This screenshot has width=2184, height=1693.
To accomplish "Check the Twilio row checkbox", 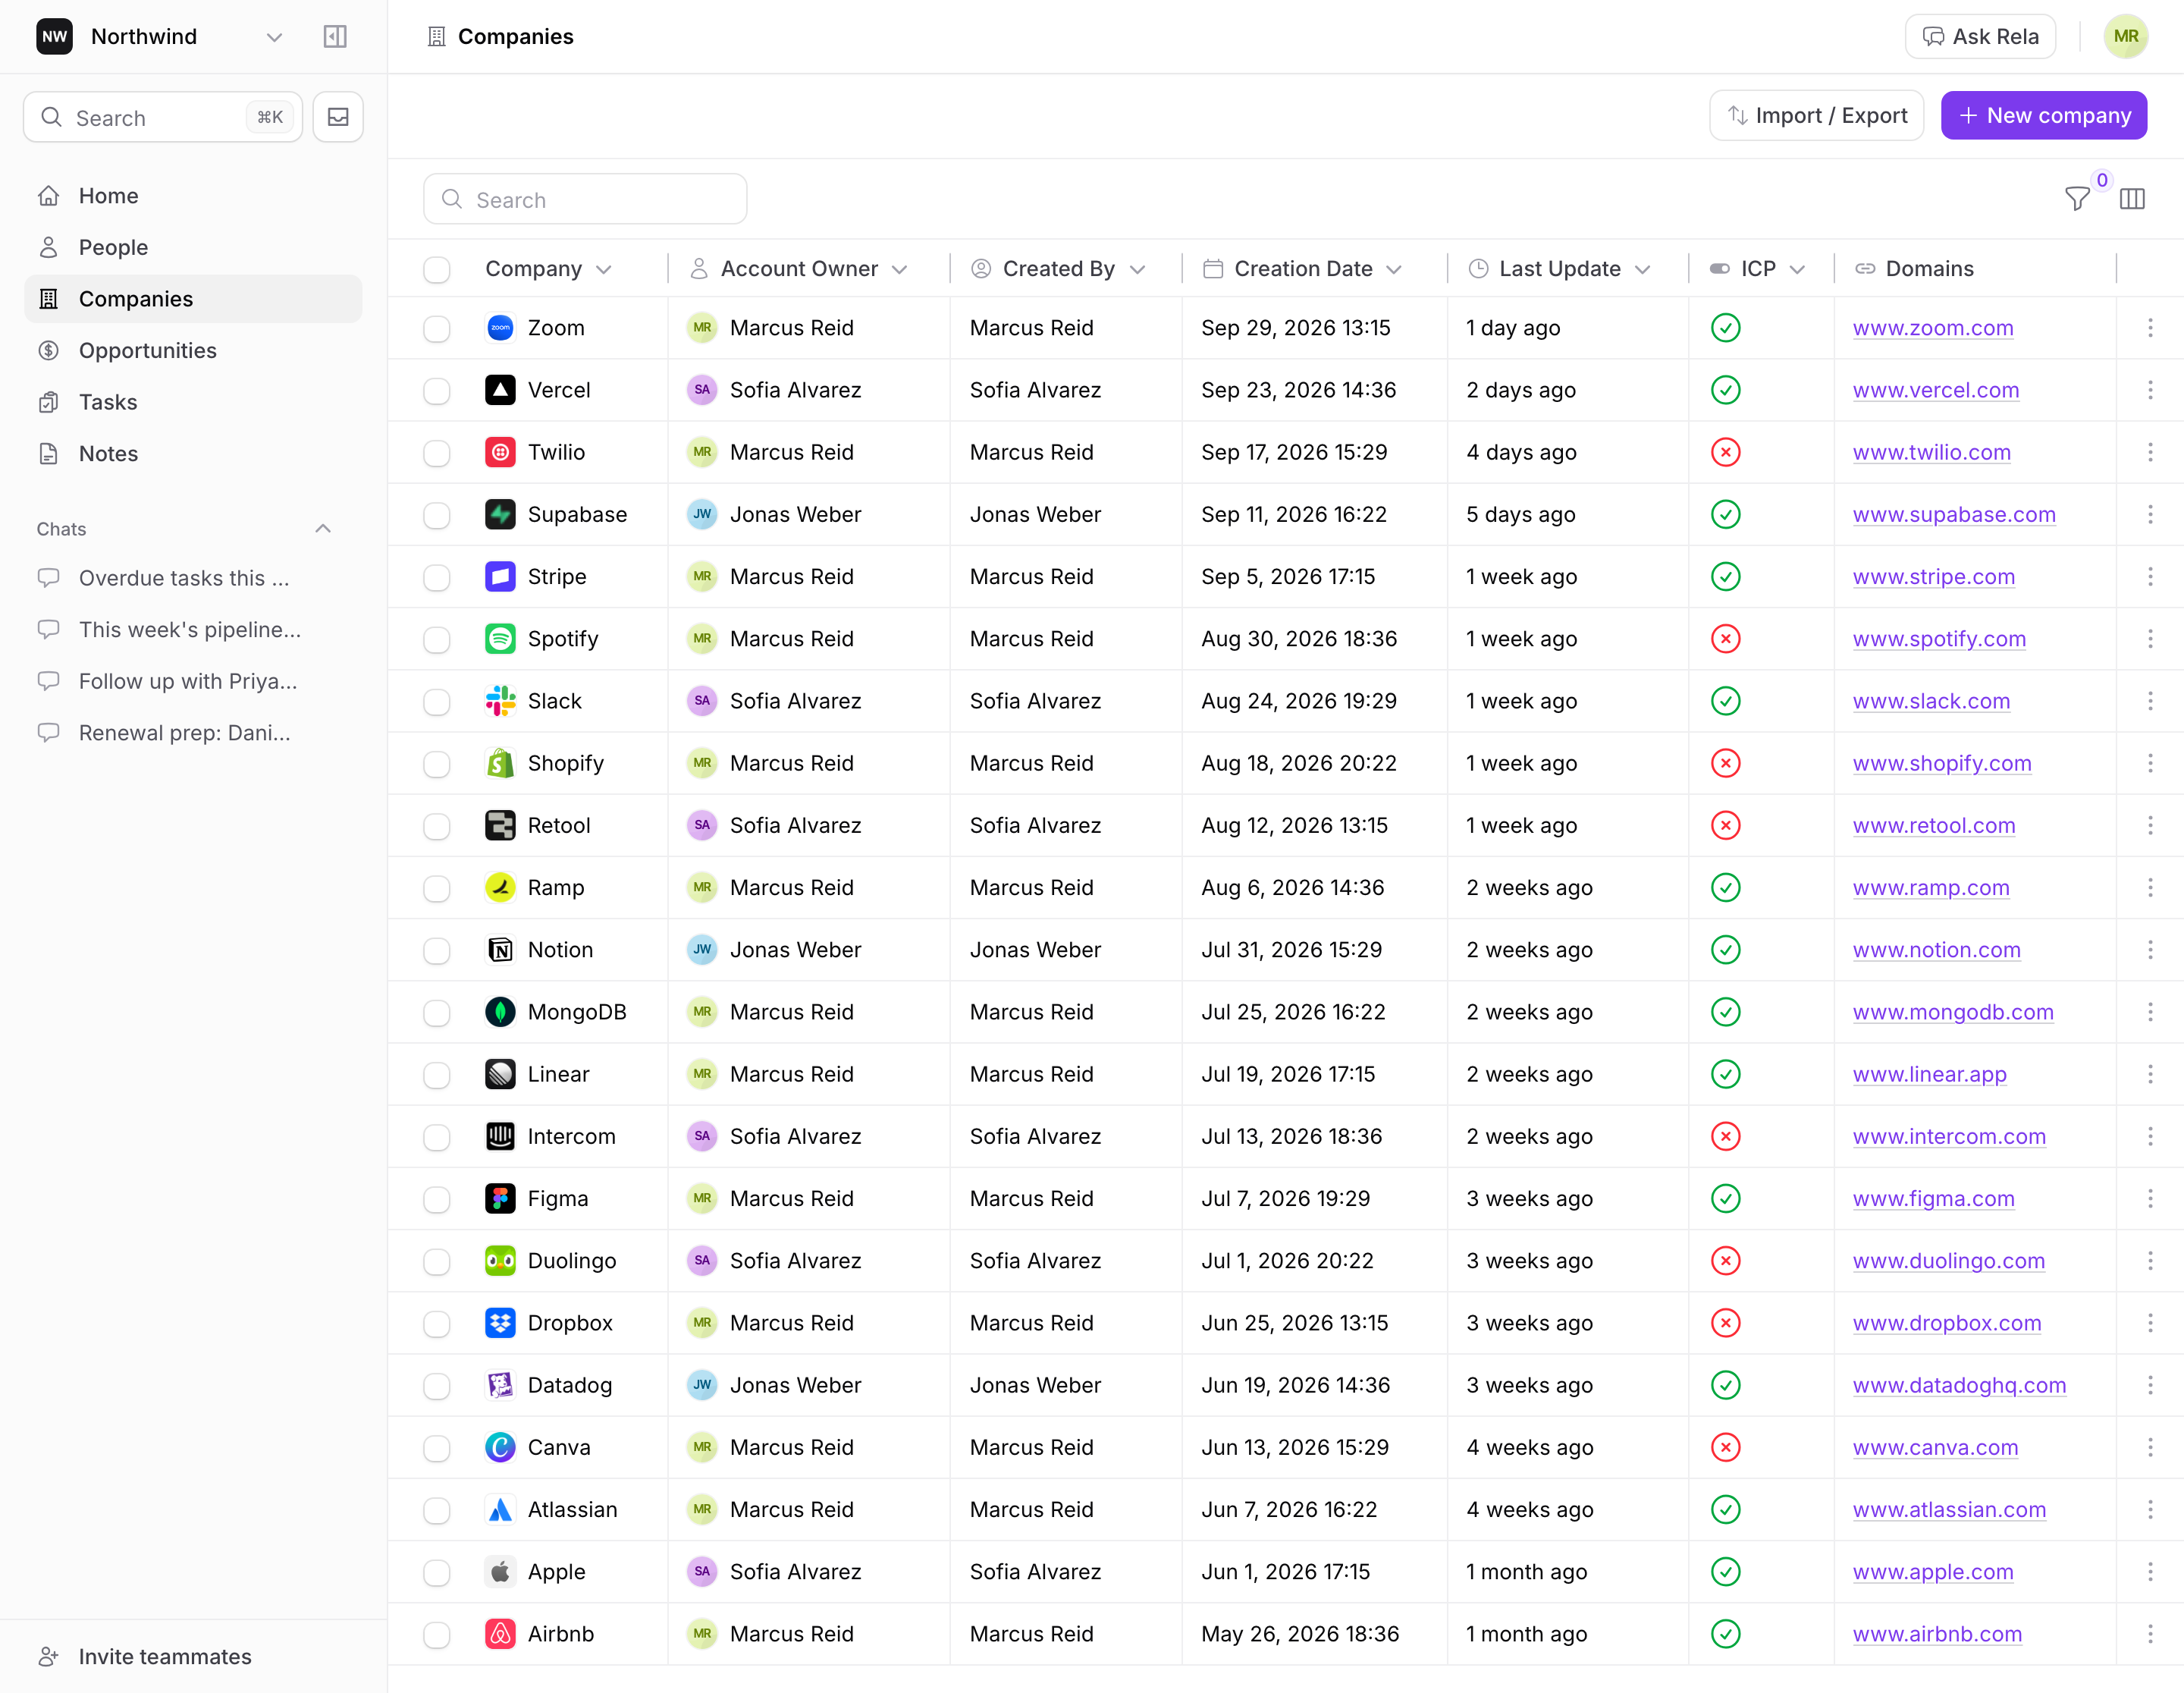I will point(436,453).
